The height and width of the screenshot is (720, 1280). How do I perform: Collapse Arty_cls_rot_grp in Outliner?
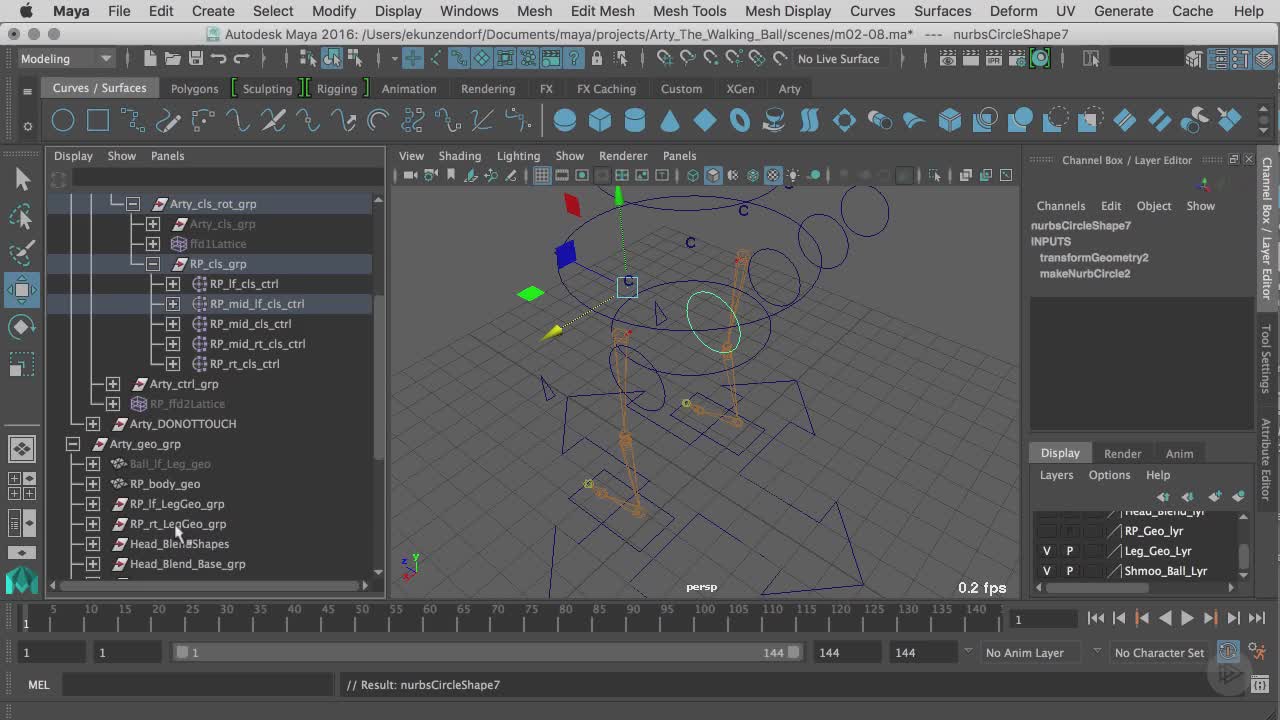point(132,204)
